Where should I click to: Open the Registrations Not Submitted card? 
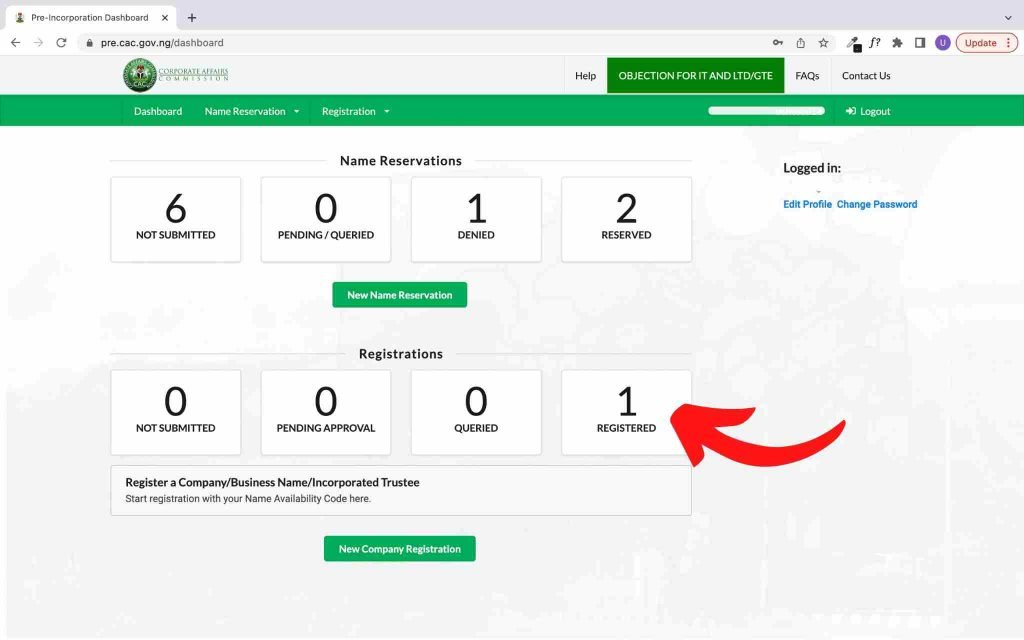pos(176,413)
